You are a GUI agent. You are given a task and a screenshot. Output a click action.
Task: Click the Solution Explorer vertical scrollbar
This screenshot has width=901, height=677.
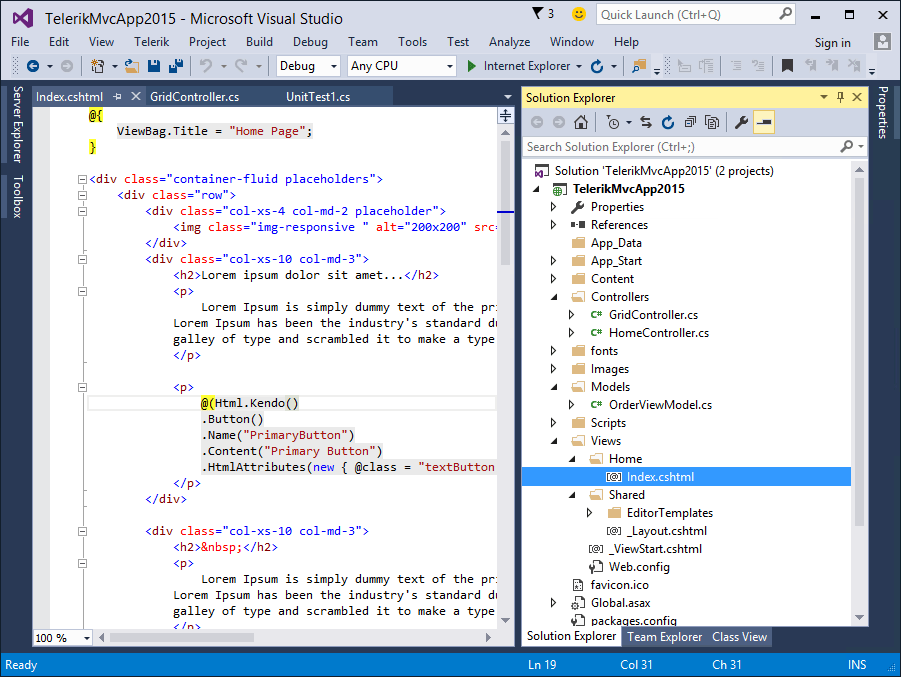coord(859,352)
